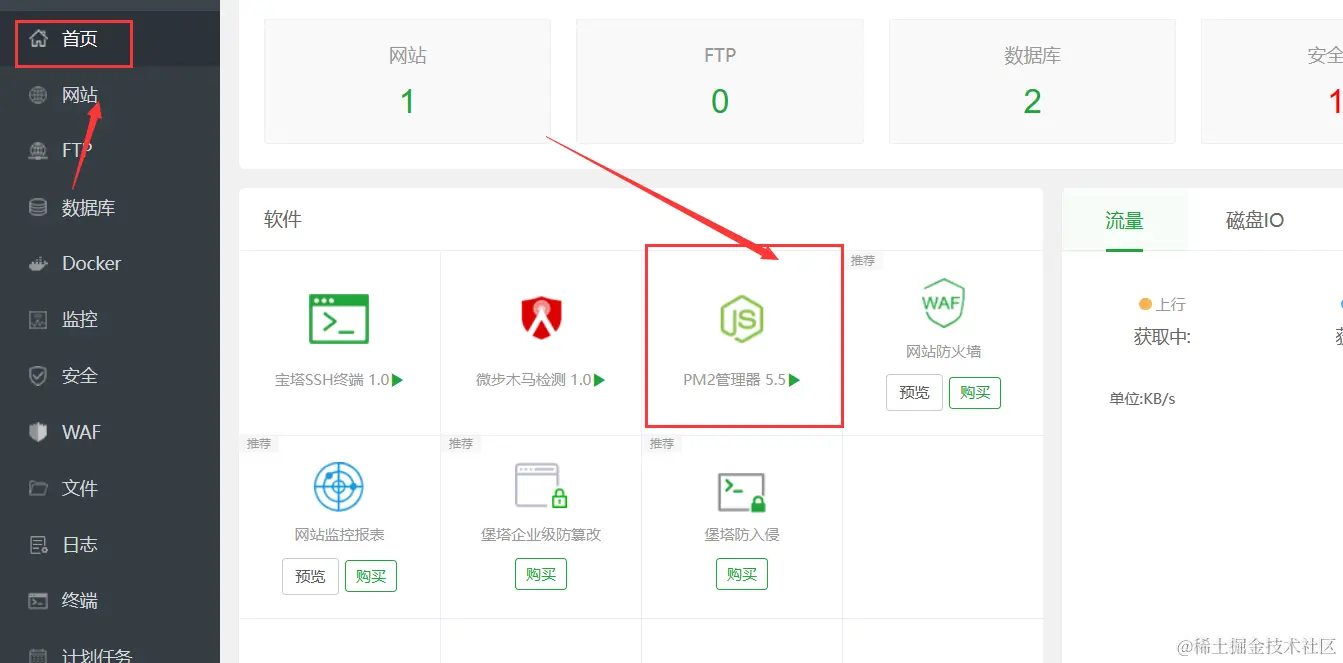
Task: Click 购买 button under 堡塔防入侵
Action: pyautogui.click(x=742, y=574)
